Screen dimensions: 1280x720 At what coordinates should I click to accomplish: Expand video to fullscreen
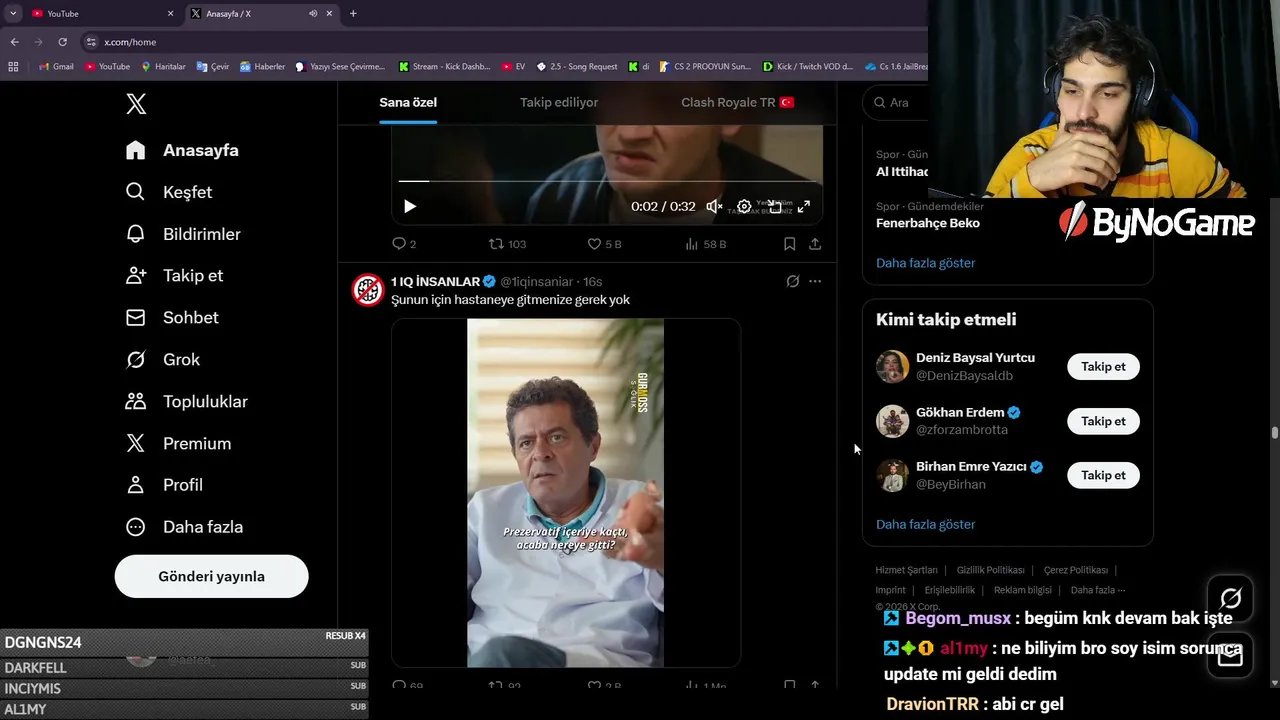803,206
